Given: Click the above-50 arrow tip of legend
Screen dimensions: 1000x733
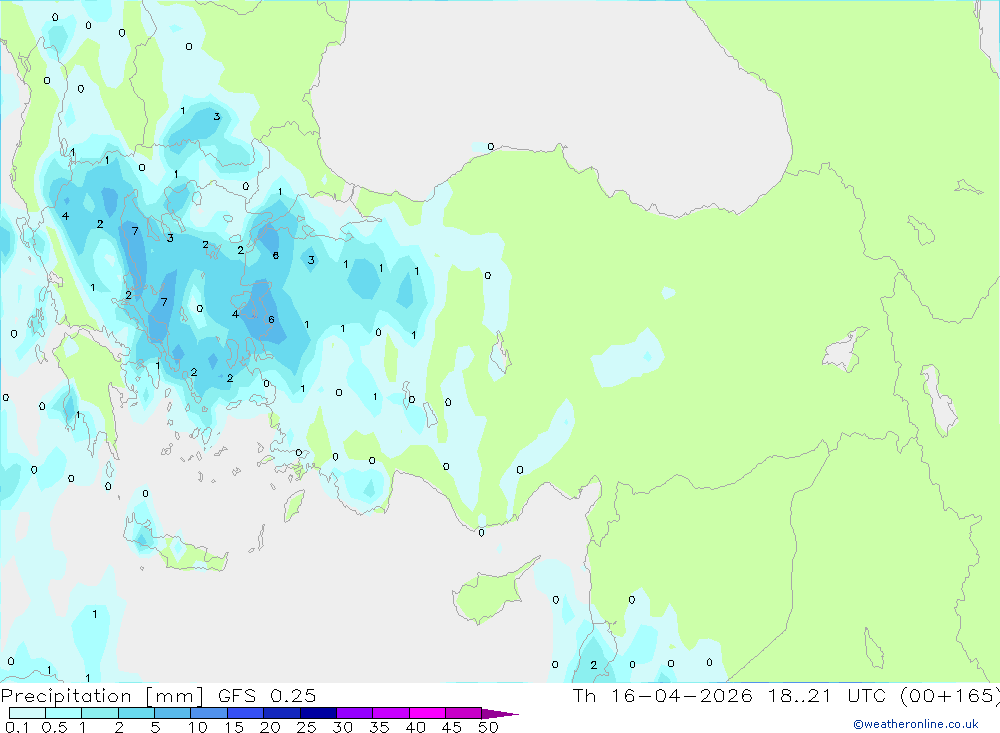Looking at the screenshot, I should (x=500, y=714).
